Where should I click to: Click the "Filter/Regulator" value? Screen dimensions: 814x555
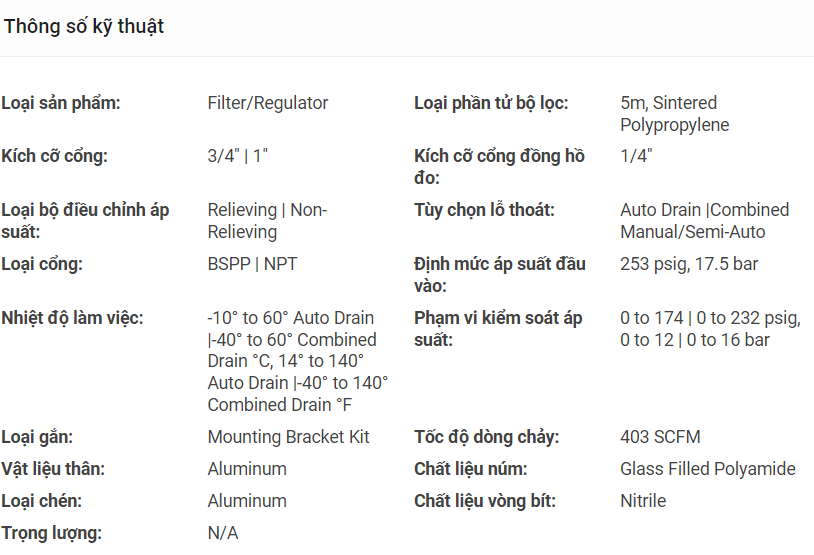[268, 103]
